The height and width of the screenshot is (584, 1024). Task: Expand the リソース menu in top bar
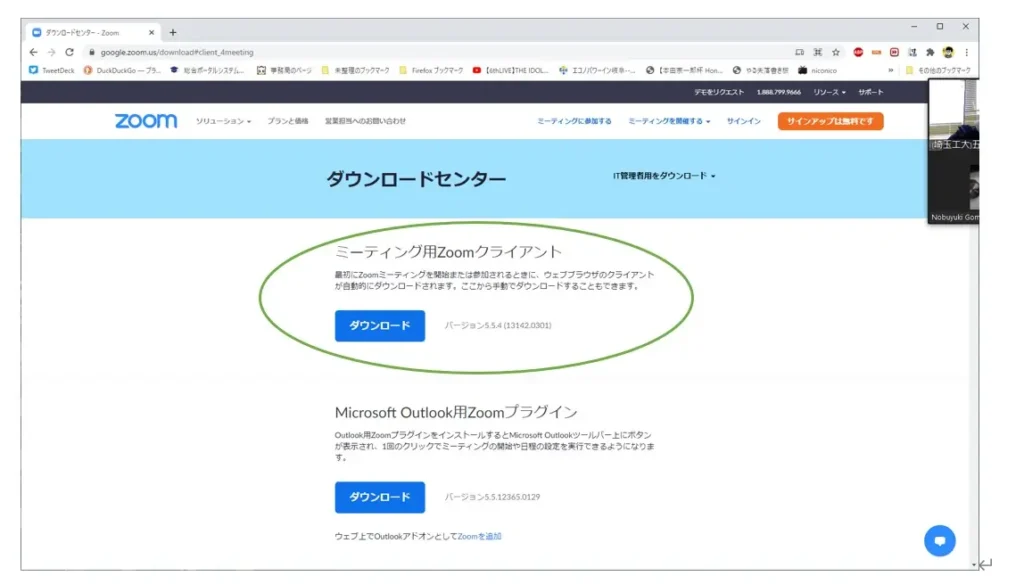point(829,92)
